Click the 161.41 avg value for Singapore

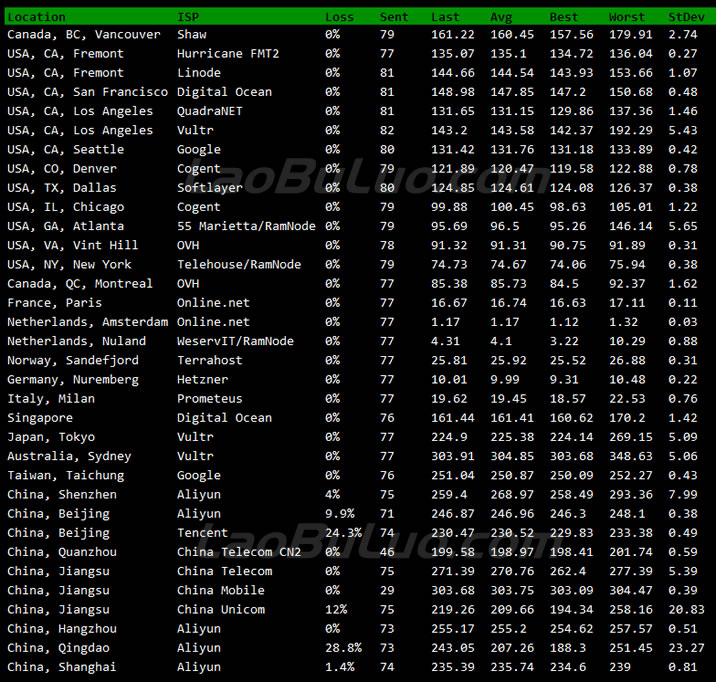pos(512,418)
